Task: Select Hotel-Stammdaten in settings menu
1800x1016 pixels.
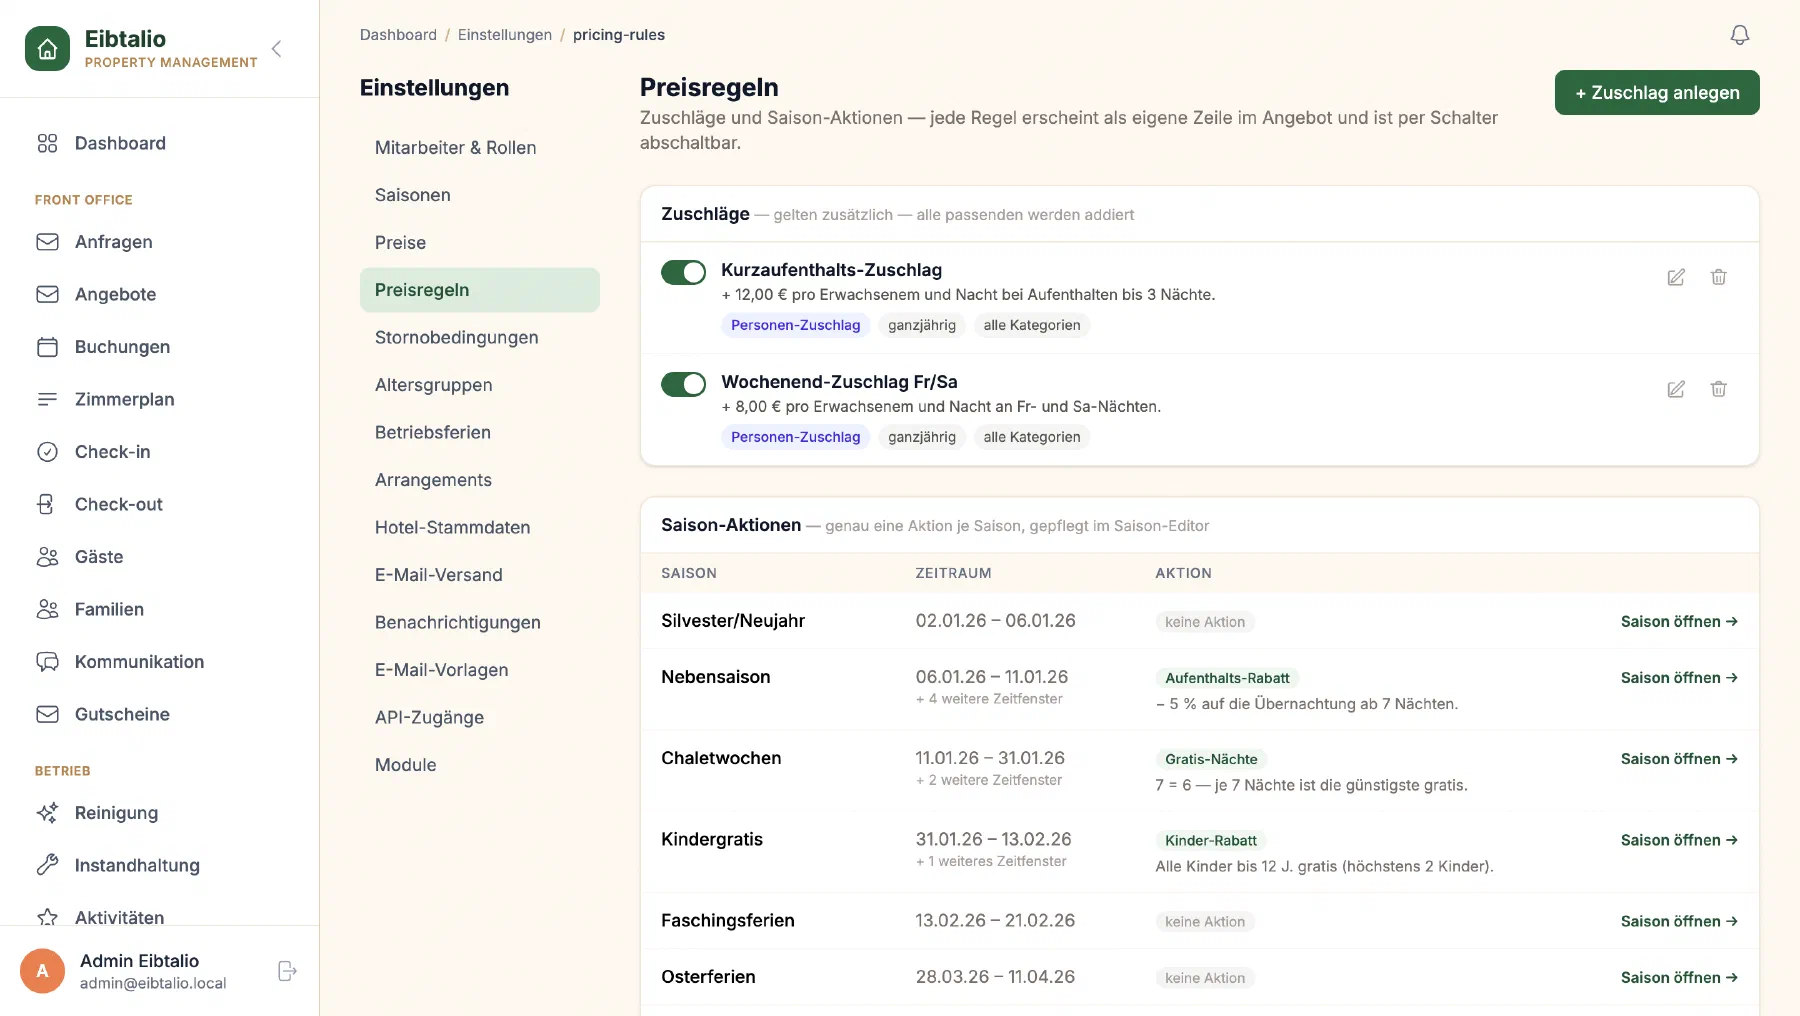Action: pos(480,528)
